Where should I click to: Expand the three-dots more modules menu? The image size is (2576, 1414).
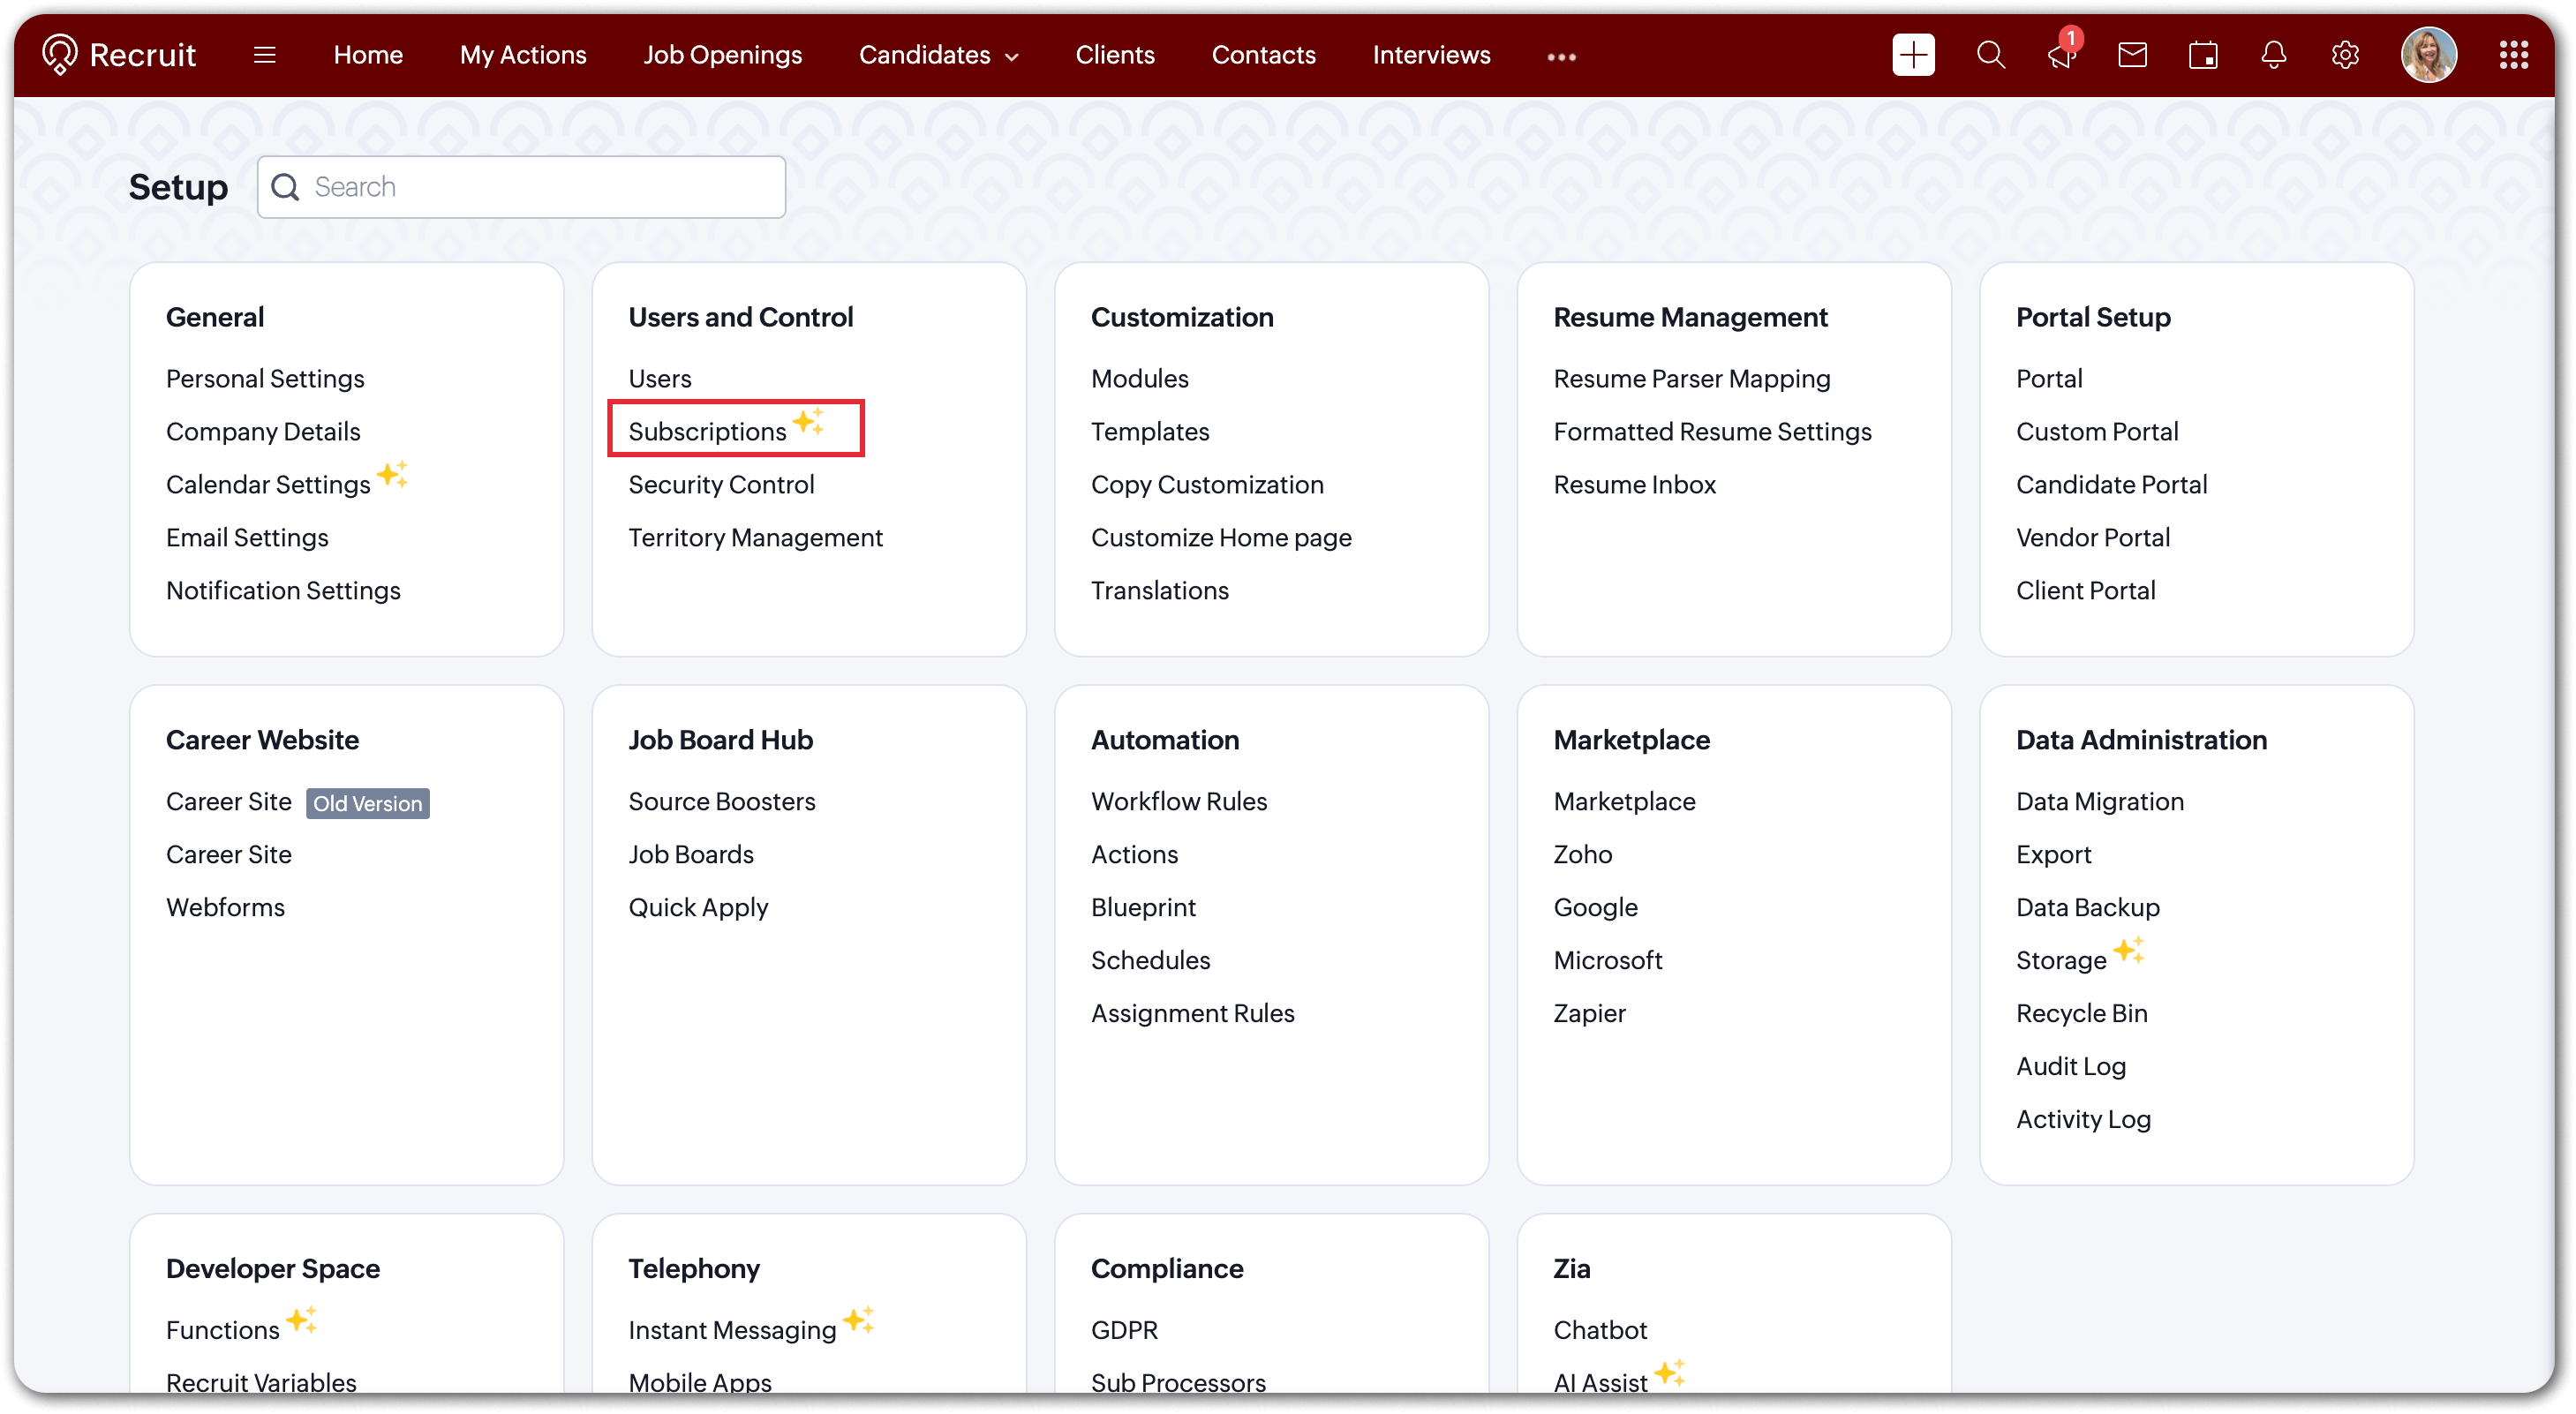1561,57
